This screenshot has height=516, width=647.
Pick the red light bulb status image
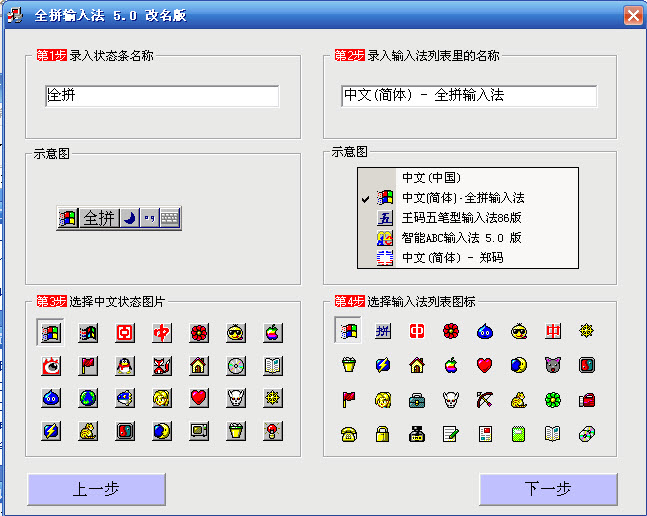[x=273, y=431]
